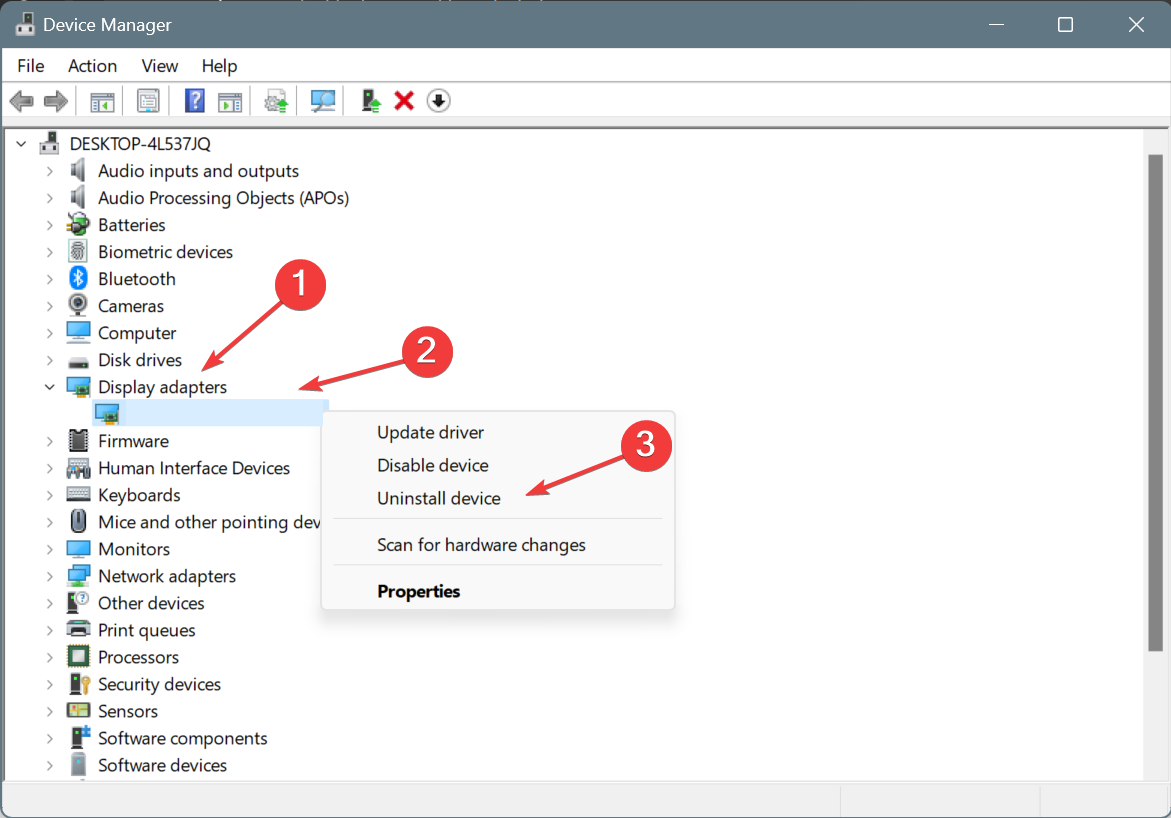Click the black down-arrow toolbar icon
Image resolution: width=1171 pixels, height=818 pixels.
click(x=438, y=101)
